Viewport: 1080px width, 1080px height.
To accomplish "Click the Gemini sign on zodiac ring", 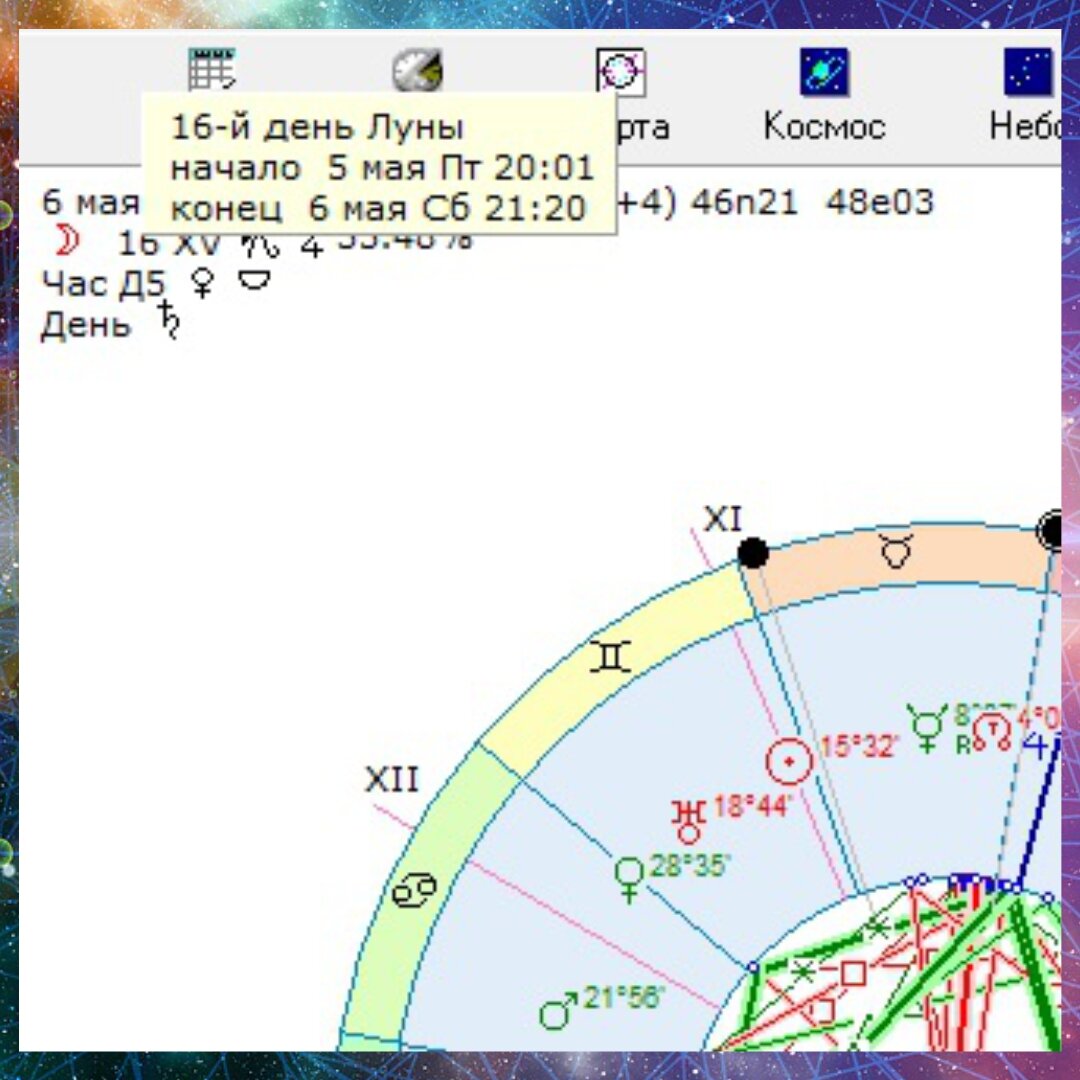I will [x=610, y=657].
